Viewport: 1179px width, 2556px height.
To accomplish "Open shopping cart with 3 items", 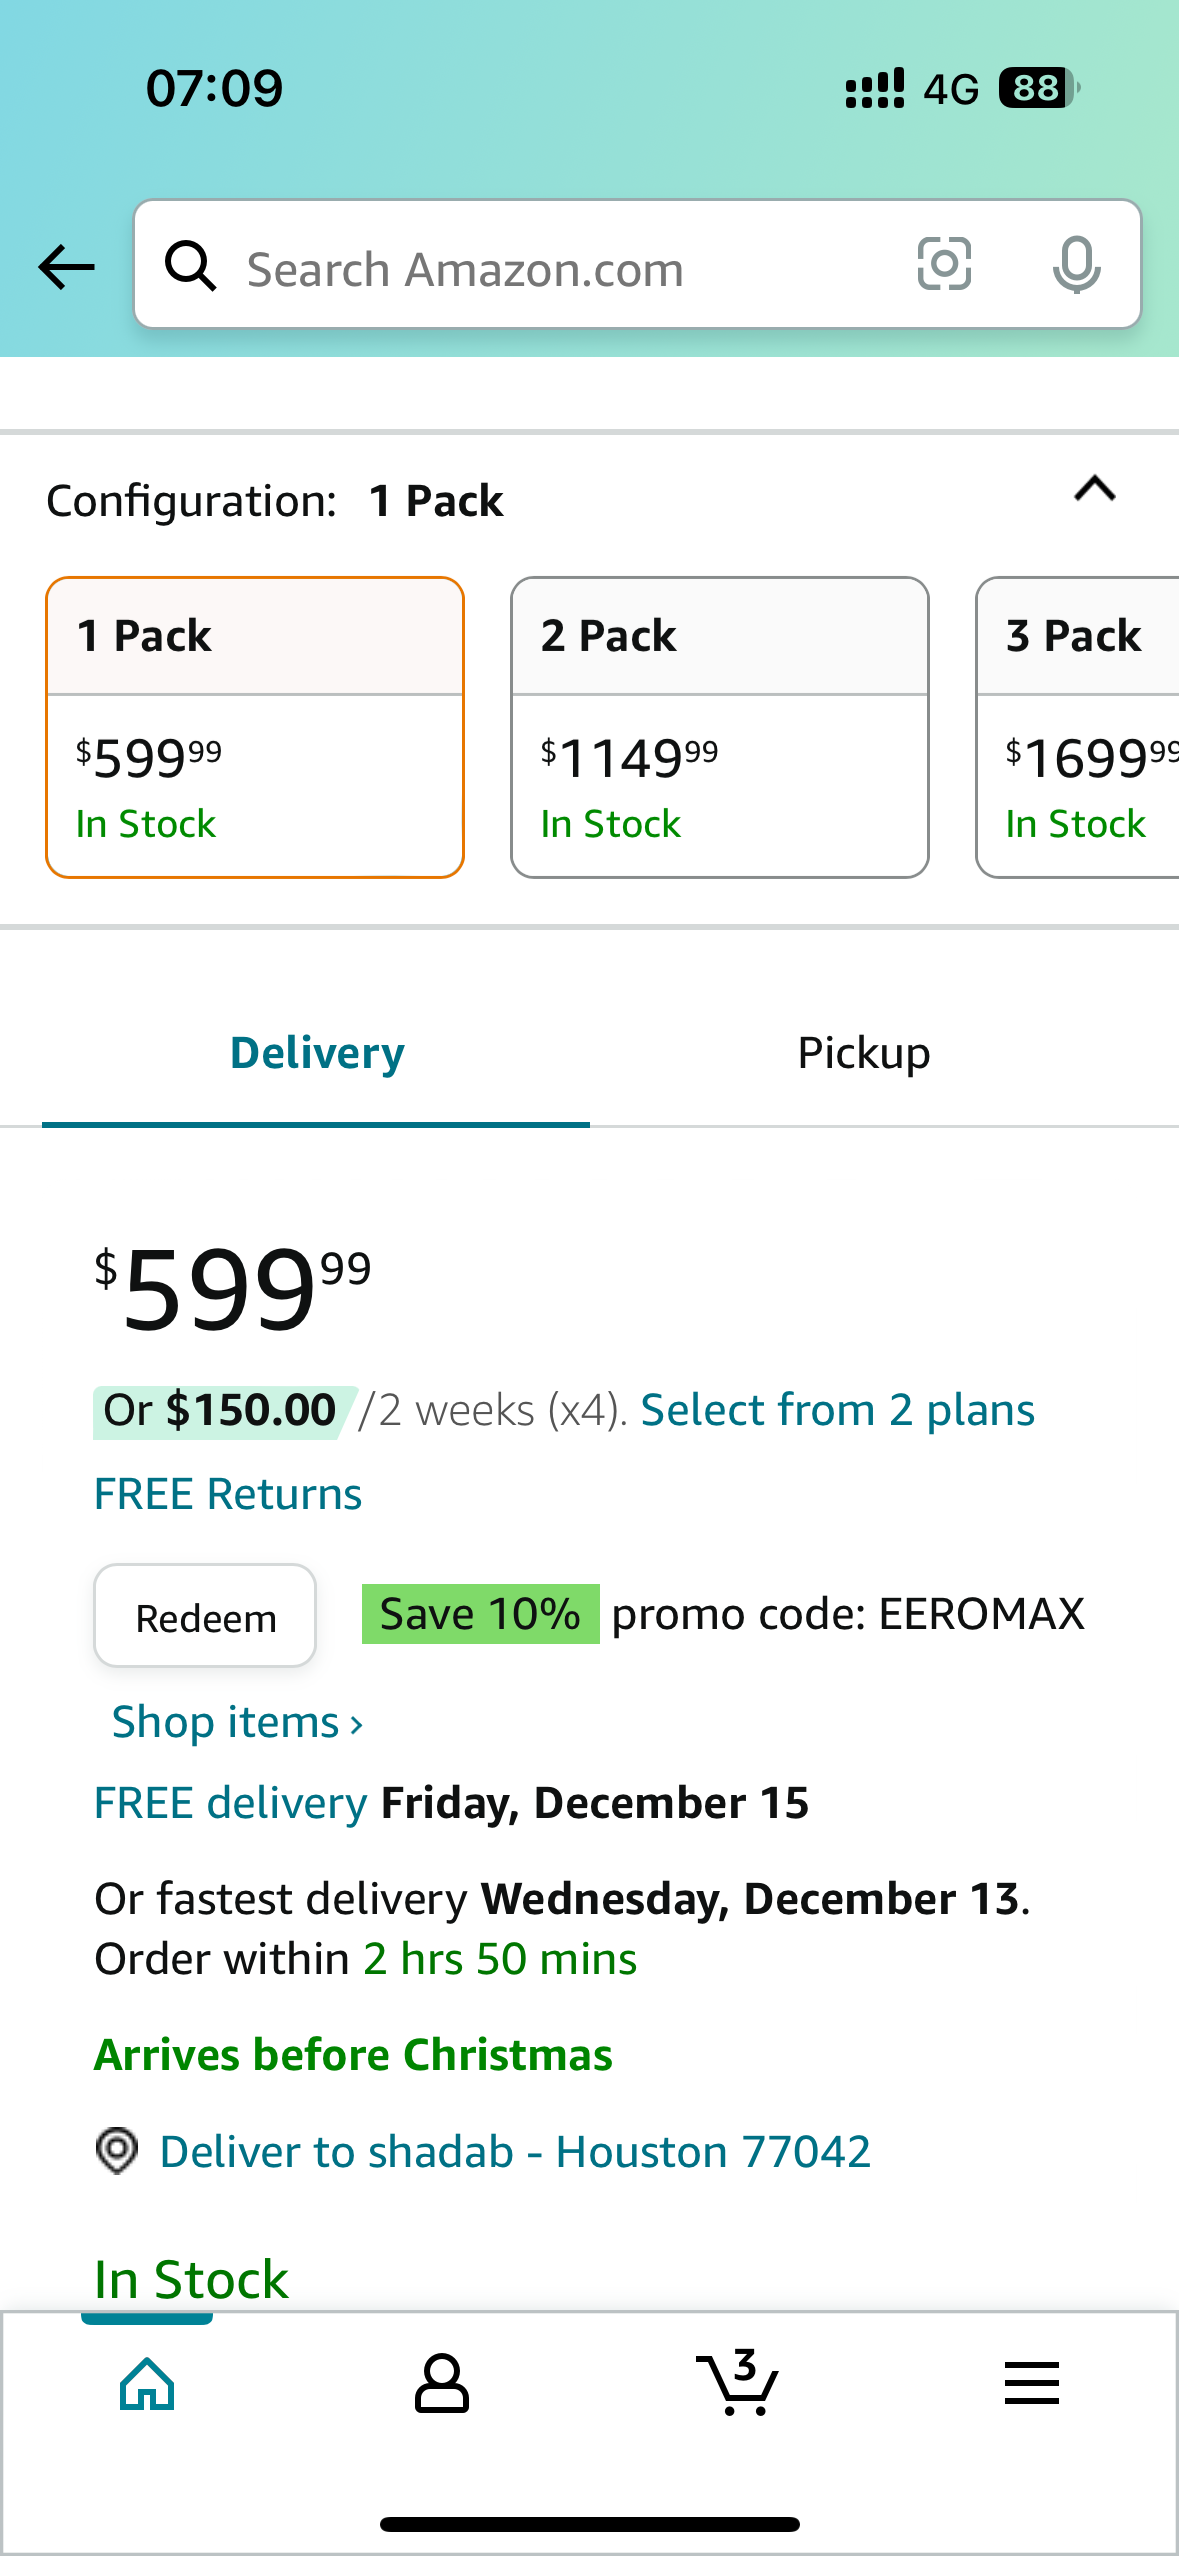I will coord(737,2382).
